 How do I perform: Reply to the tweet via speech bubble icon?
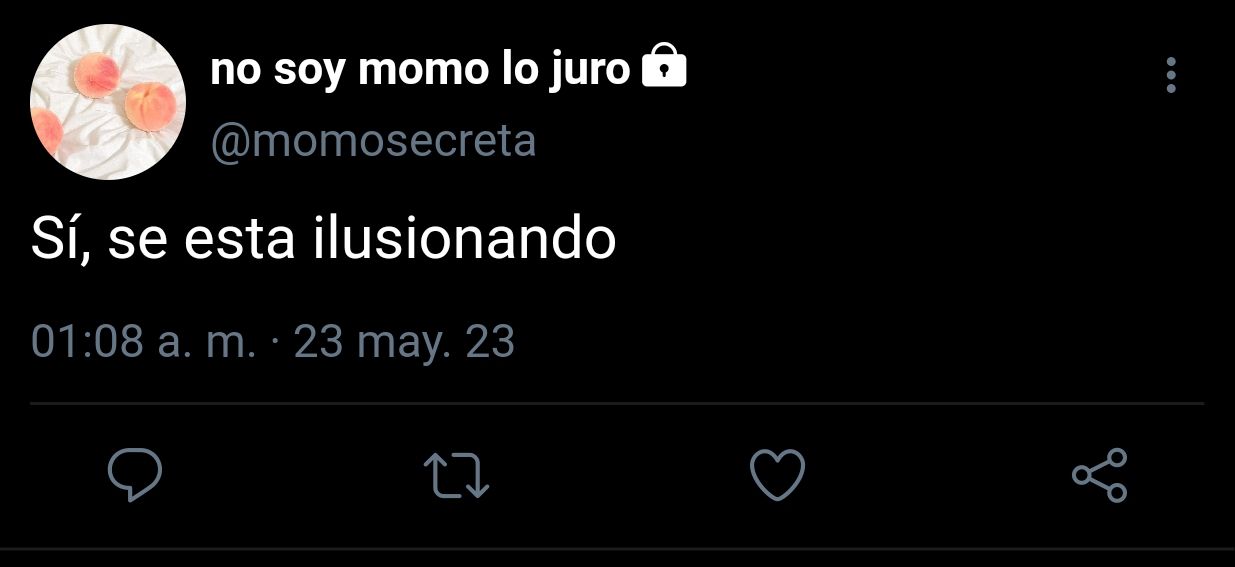[135, 474]
